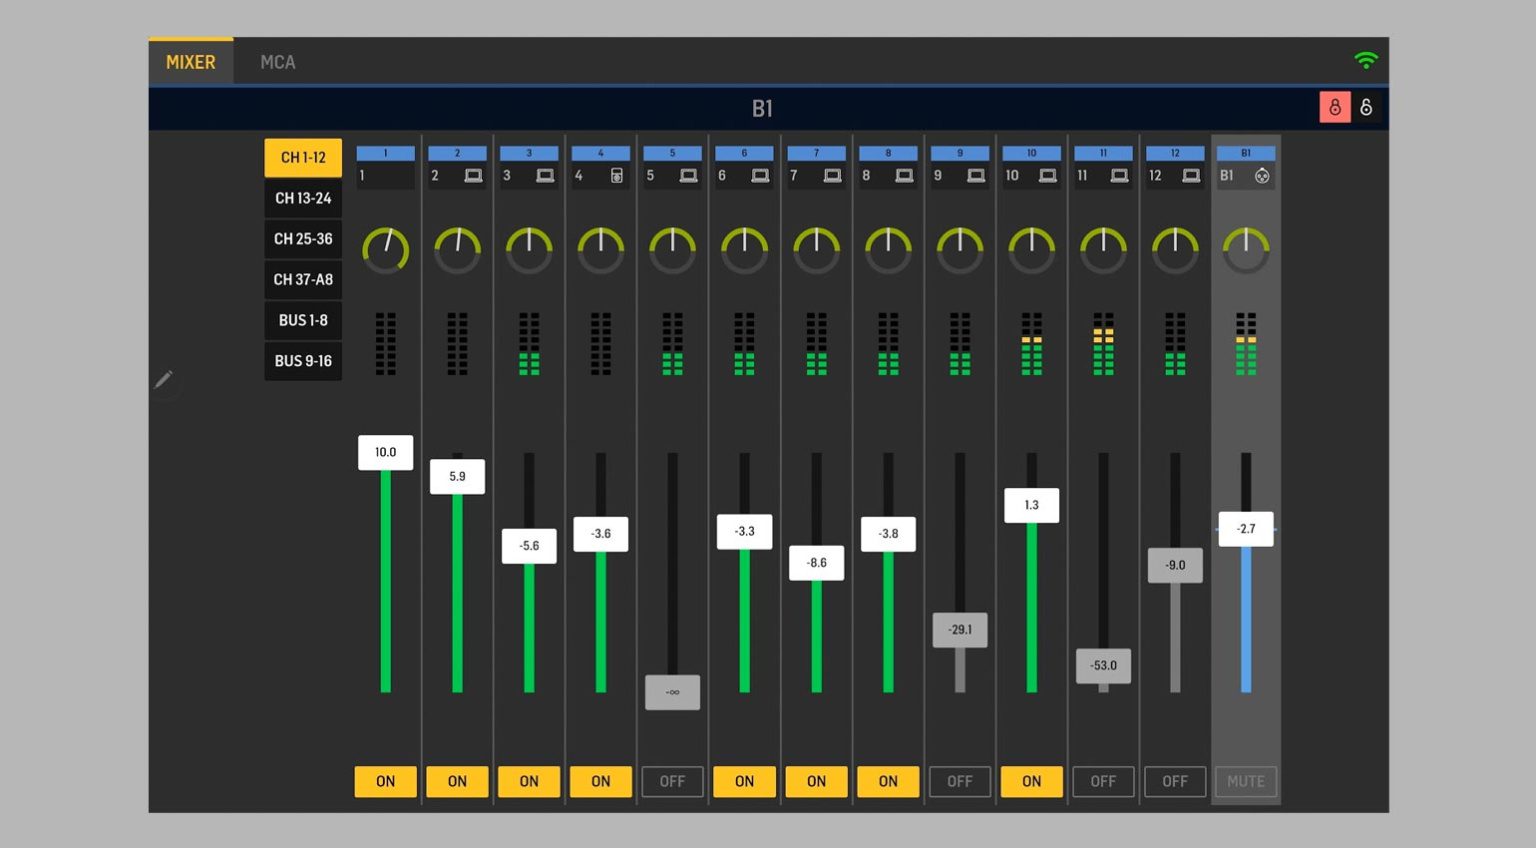Click the laptop source icon on channel 12
This screenshot has height=848, width=1536.
point(1193,175)
